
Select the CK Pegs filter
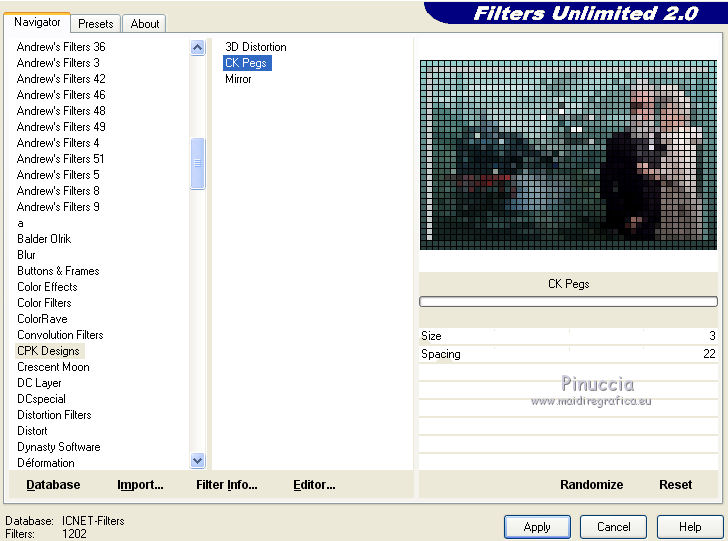(x=246, y=63)
